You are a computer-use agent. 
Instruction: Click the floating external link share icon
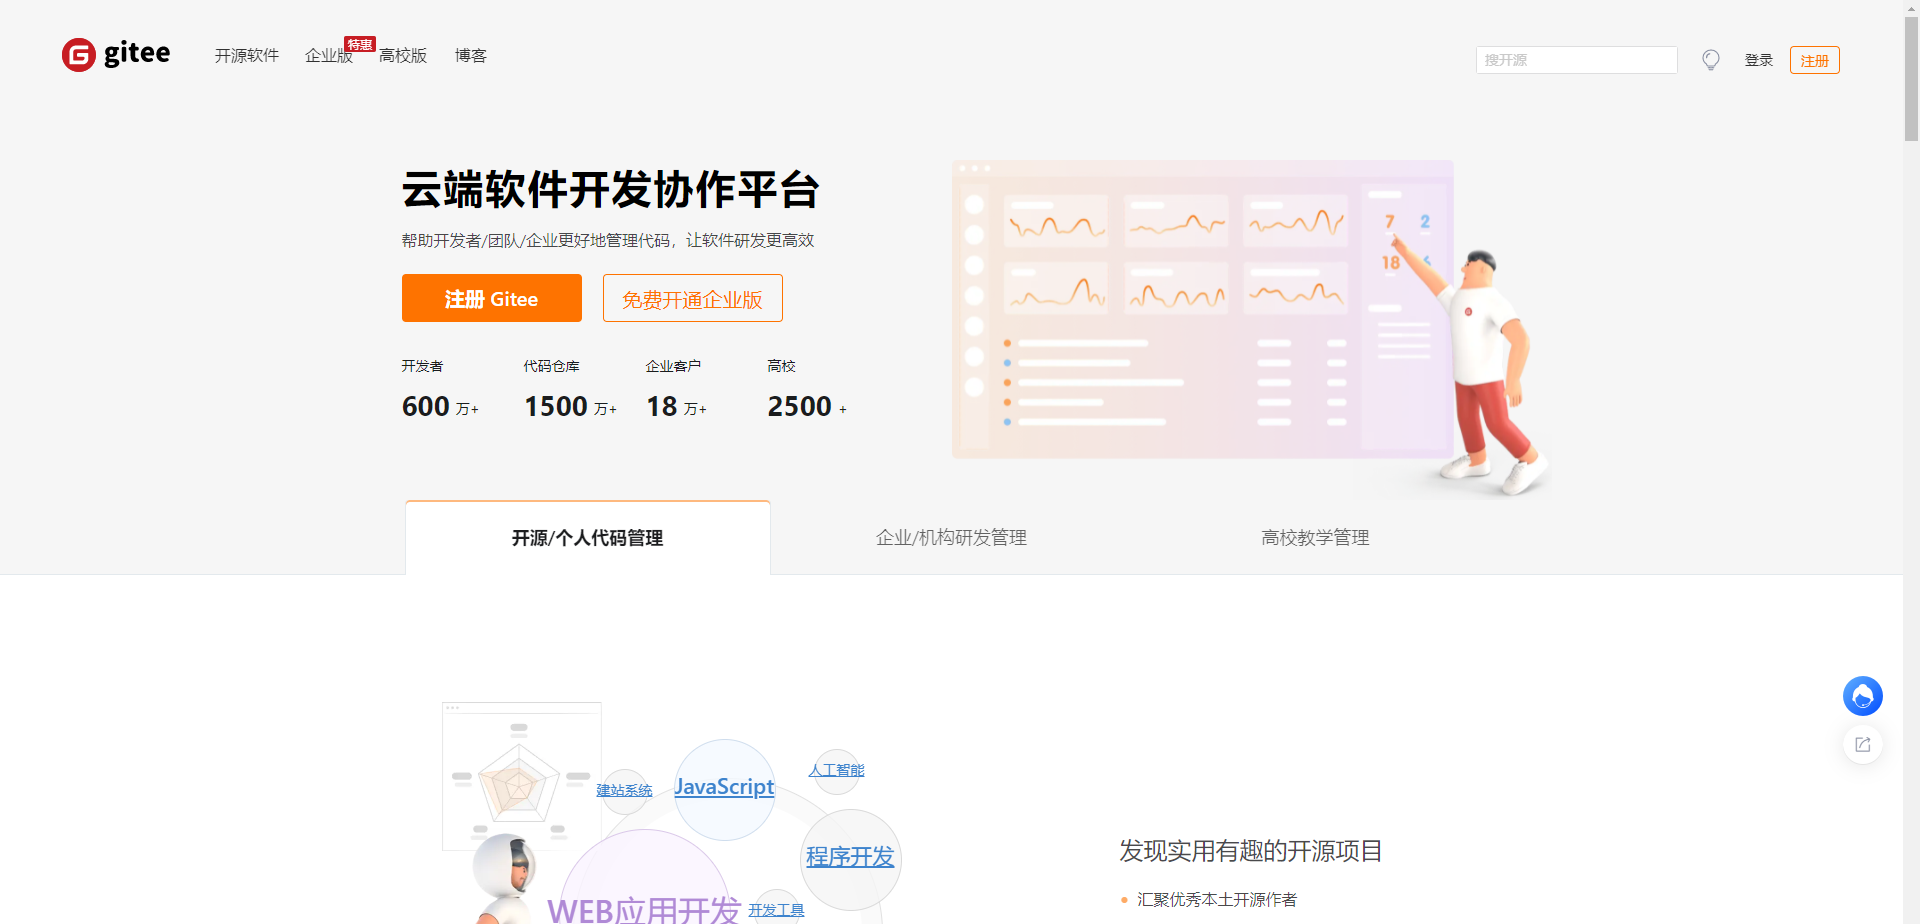coord(1862,745)
